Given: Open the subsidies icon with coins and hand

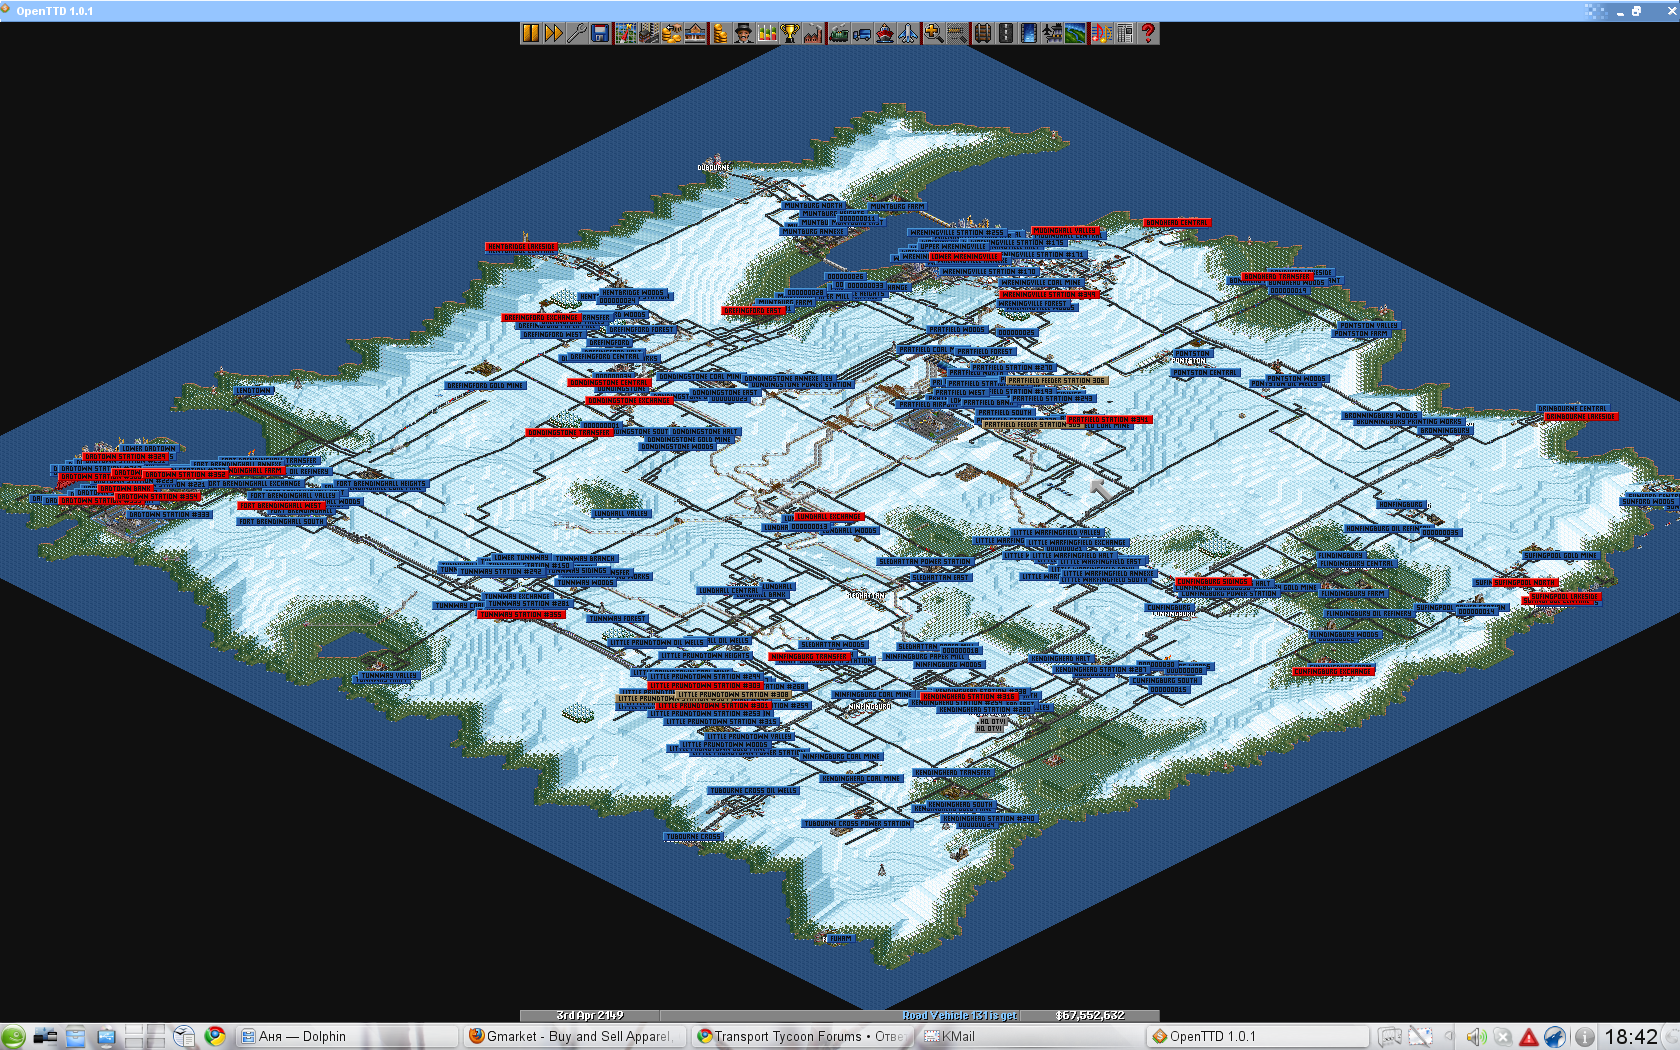Looking at the screenshot, I should point(672,33).
